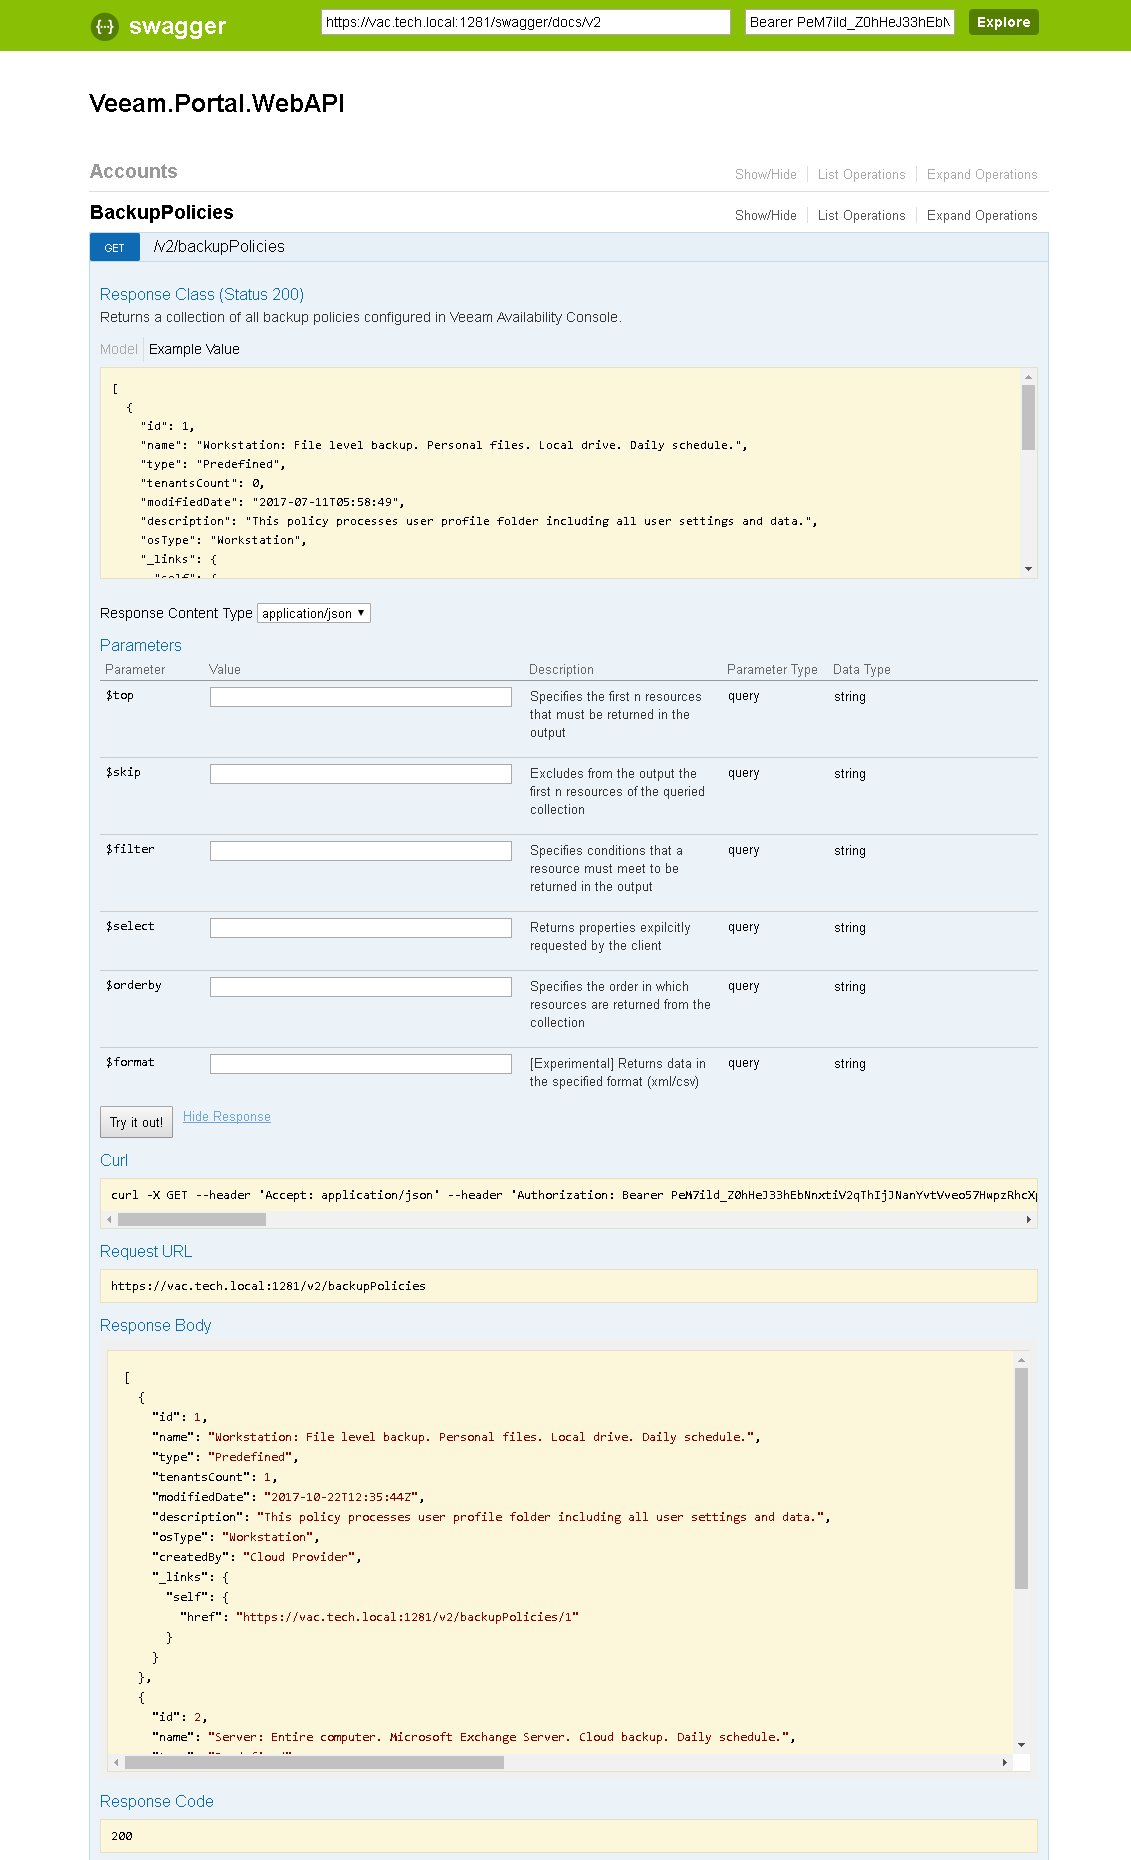Click the curl horizontal scrollbar thumb

[x=192, y=1220]
